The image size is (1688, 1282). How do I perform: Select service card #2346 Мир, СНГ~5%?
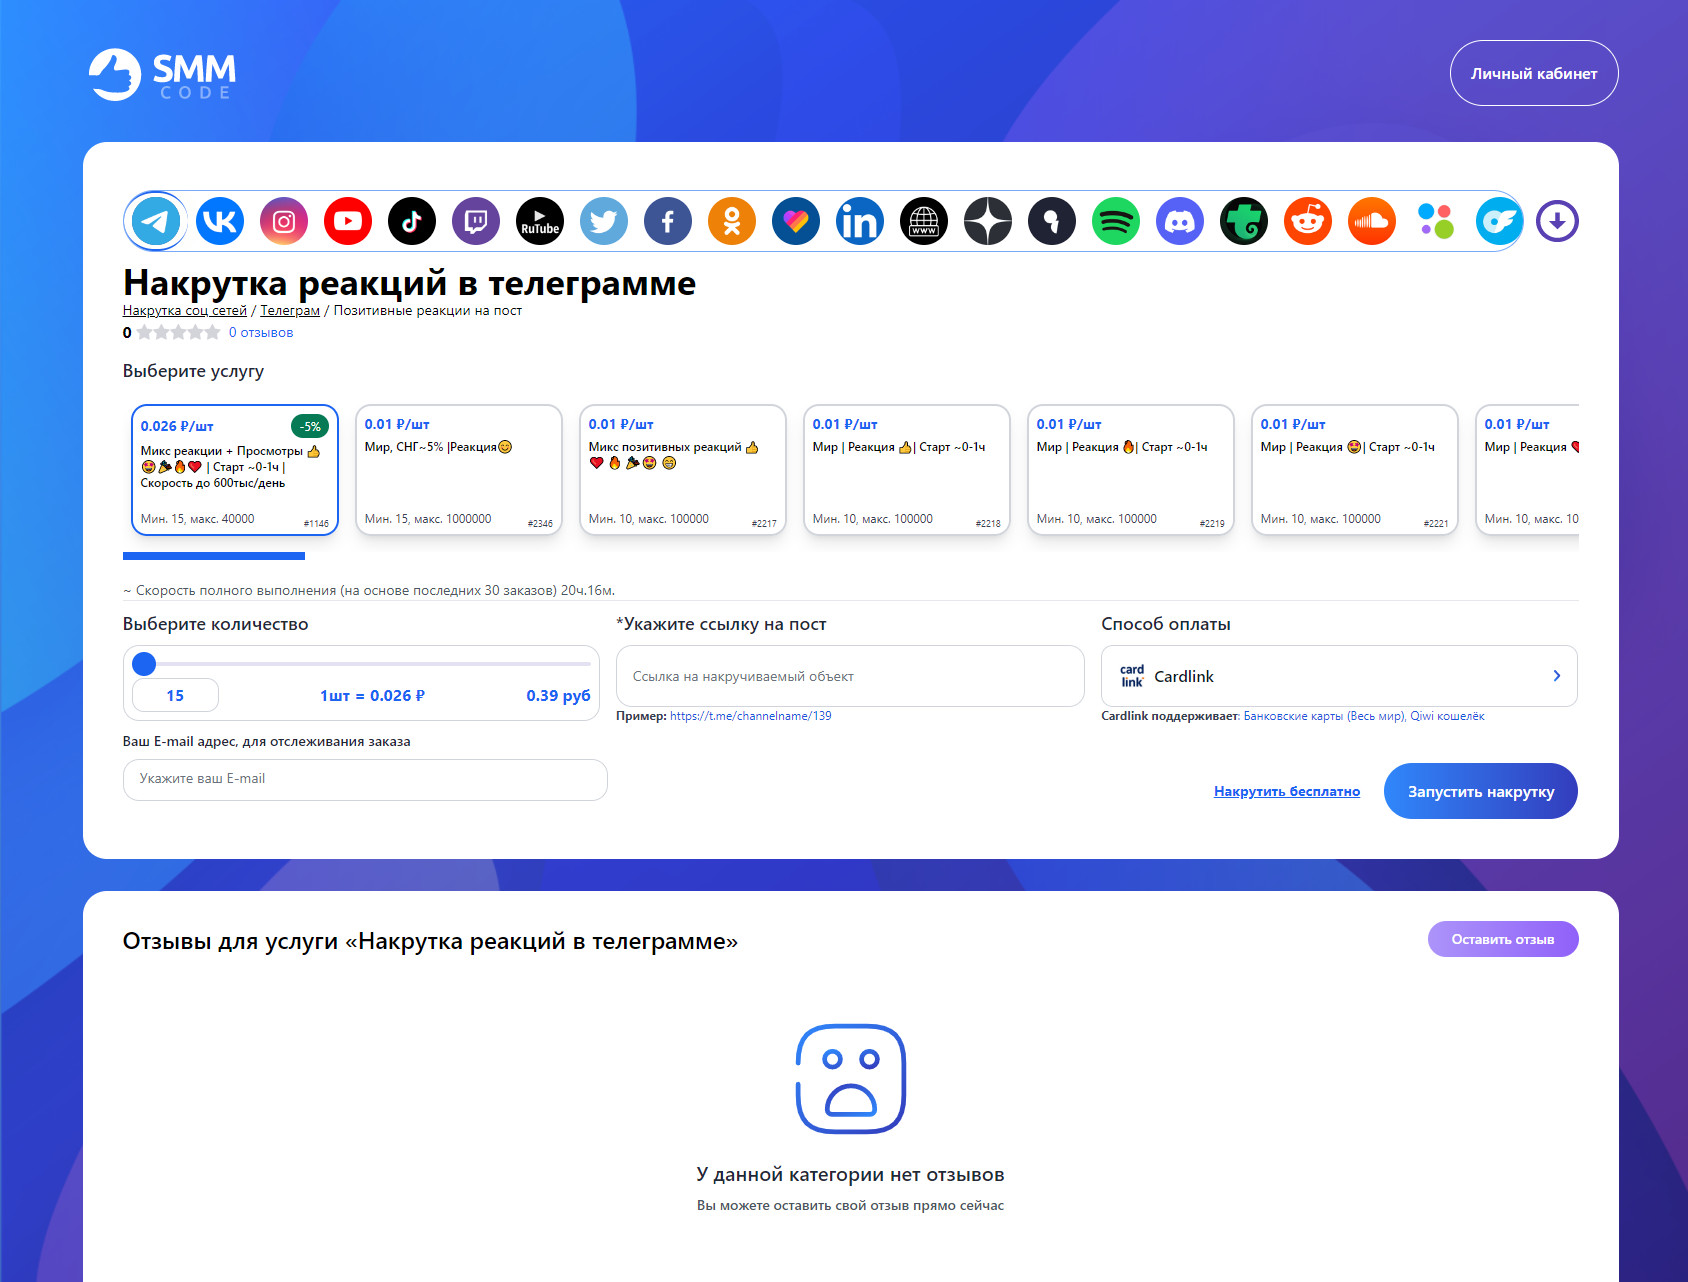point(459,470)
